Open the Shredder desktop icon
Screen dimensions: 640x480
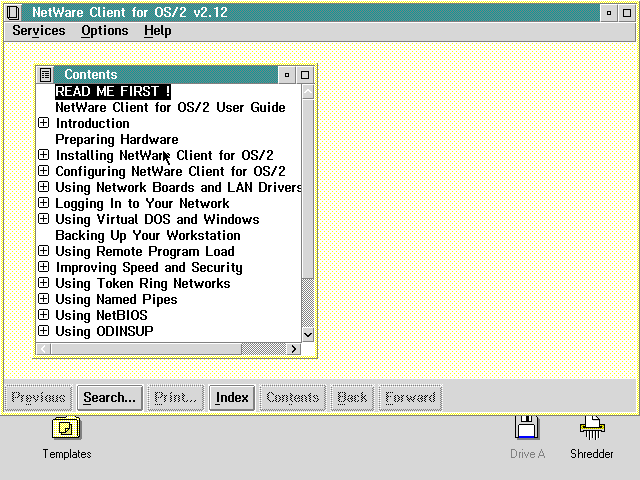point(591,429)
